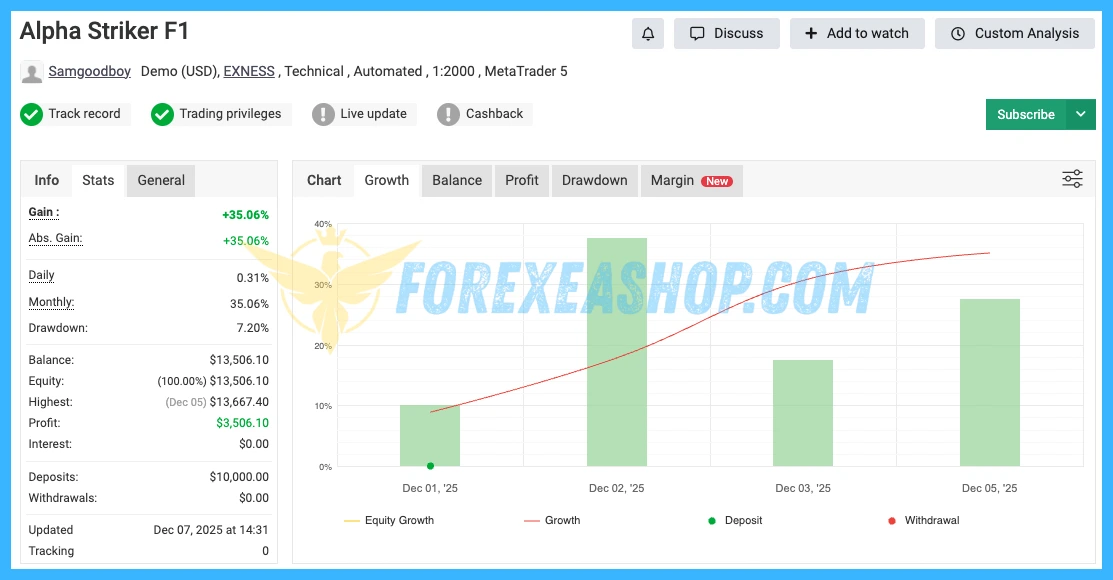Toggle Withdrawal legend marker
The width and height of the screenshot is (1113, 580).
coord(923,520)
